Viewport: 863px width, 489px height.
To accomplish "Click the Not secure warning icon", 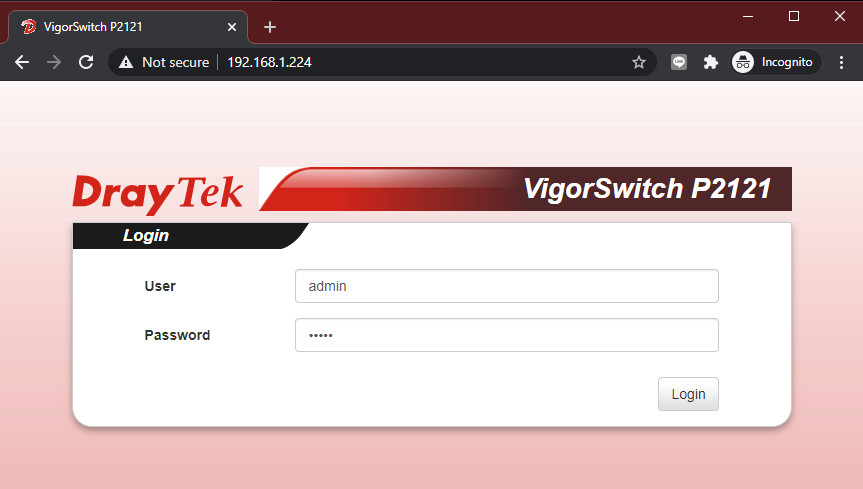I will point(126,62).
